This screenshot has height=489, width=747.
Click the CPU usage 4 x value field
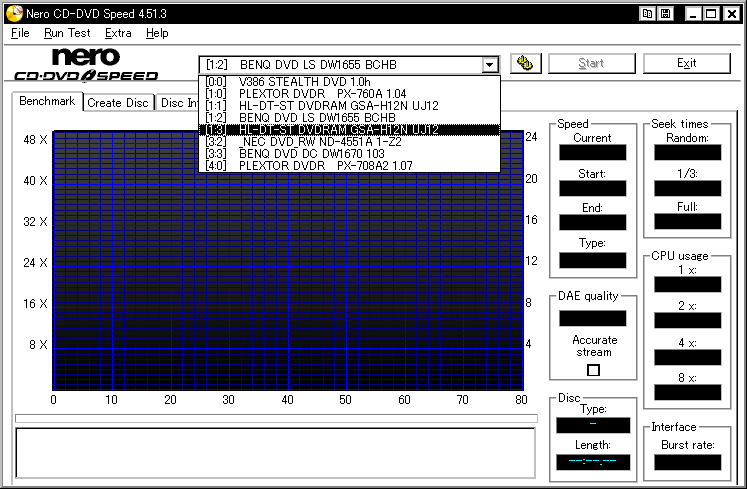click(x=687, y=357)
